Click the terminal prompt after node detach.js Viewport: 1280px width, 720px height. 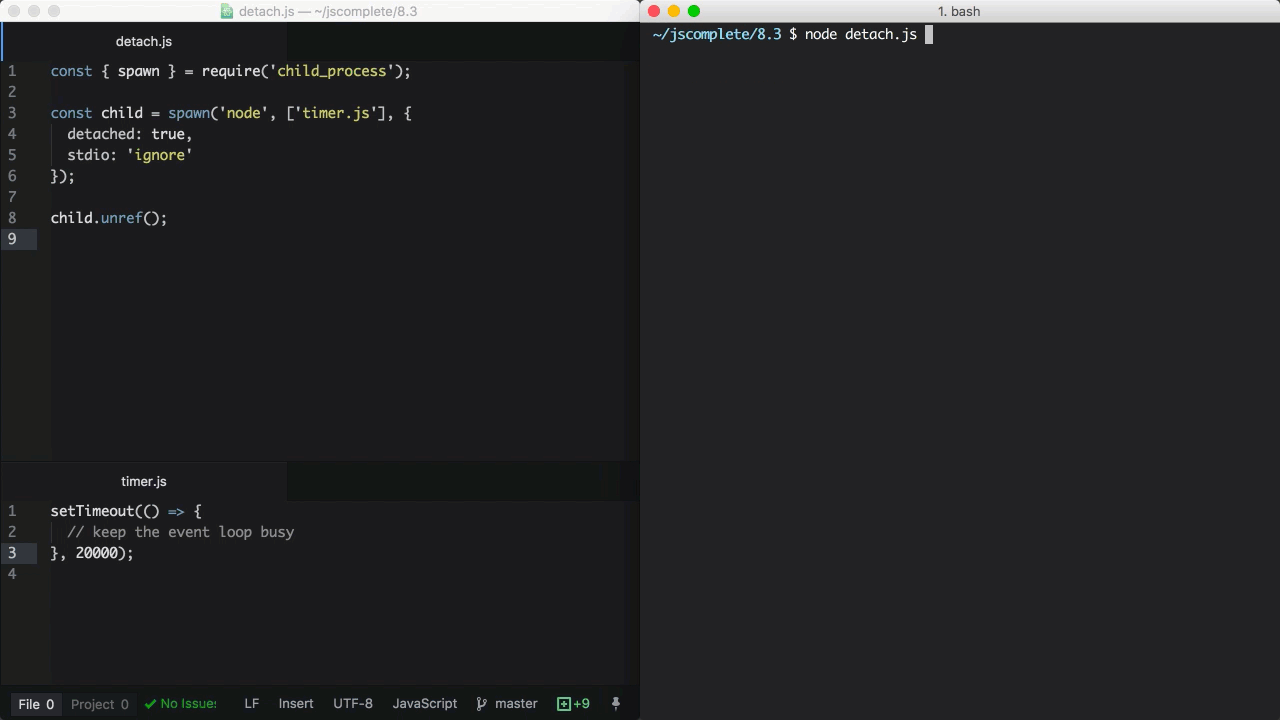click(x=928, y=34)
